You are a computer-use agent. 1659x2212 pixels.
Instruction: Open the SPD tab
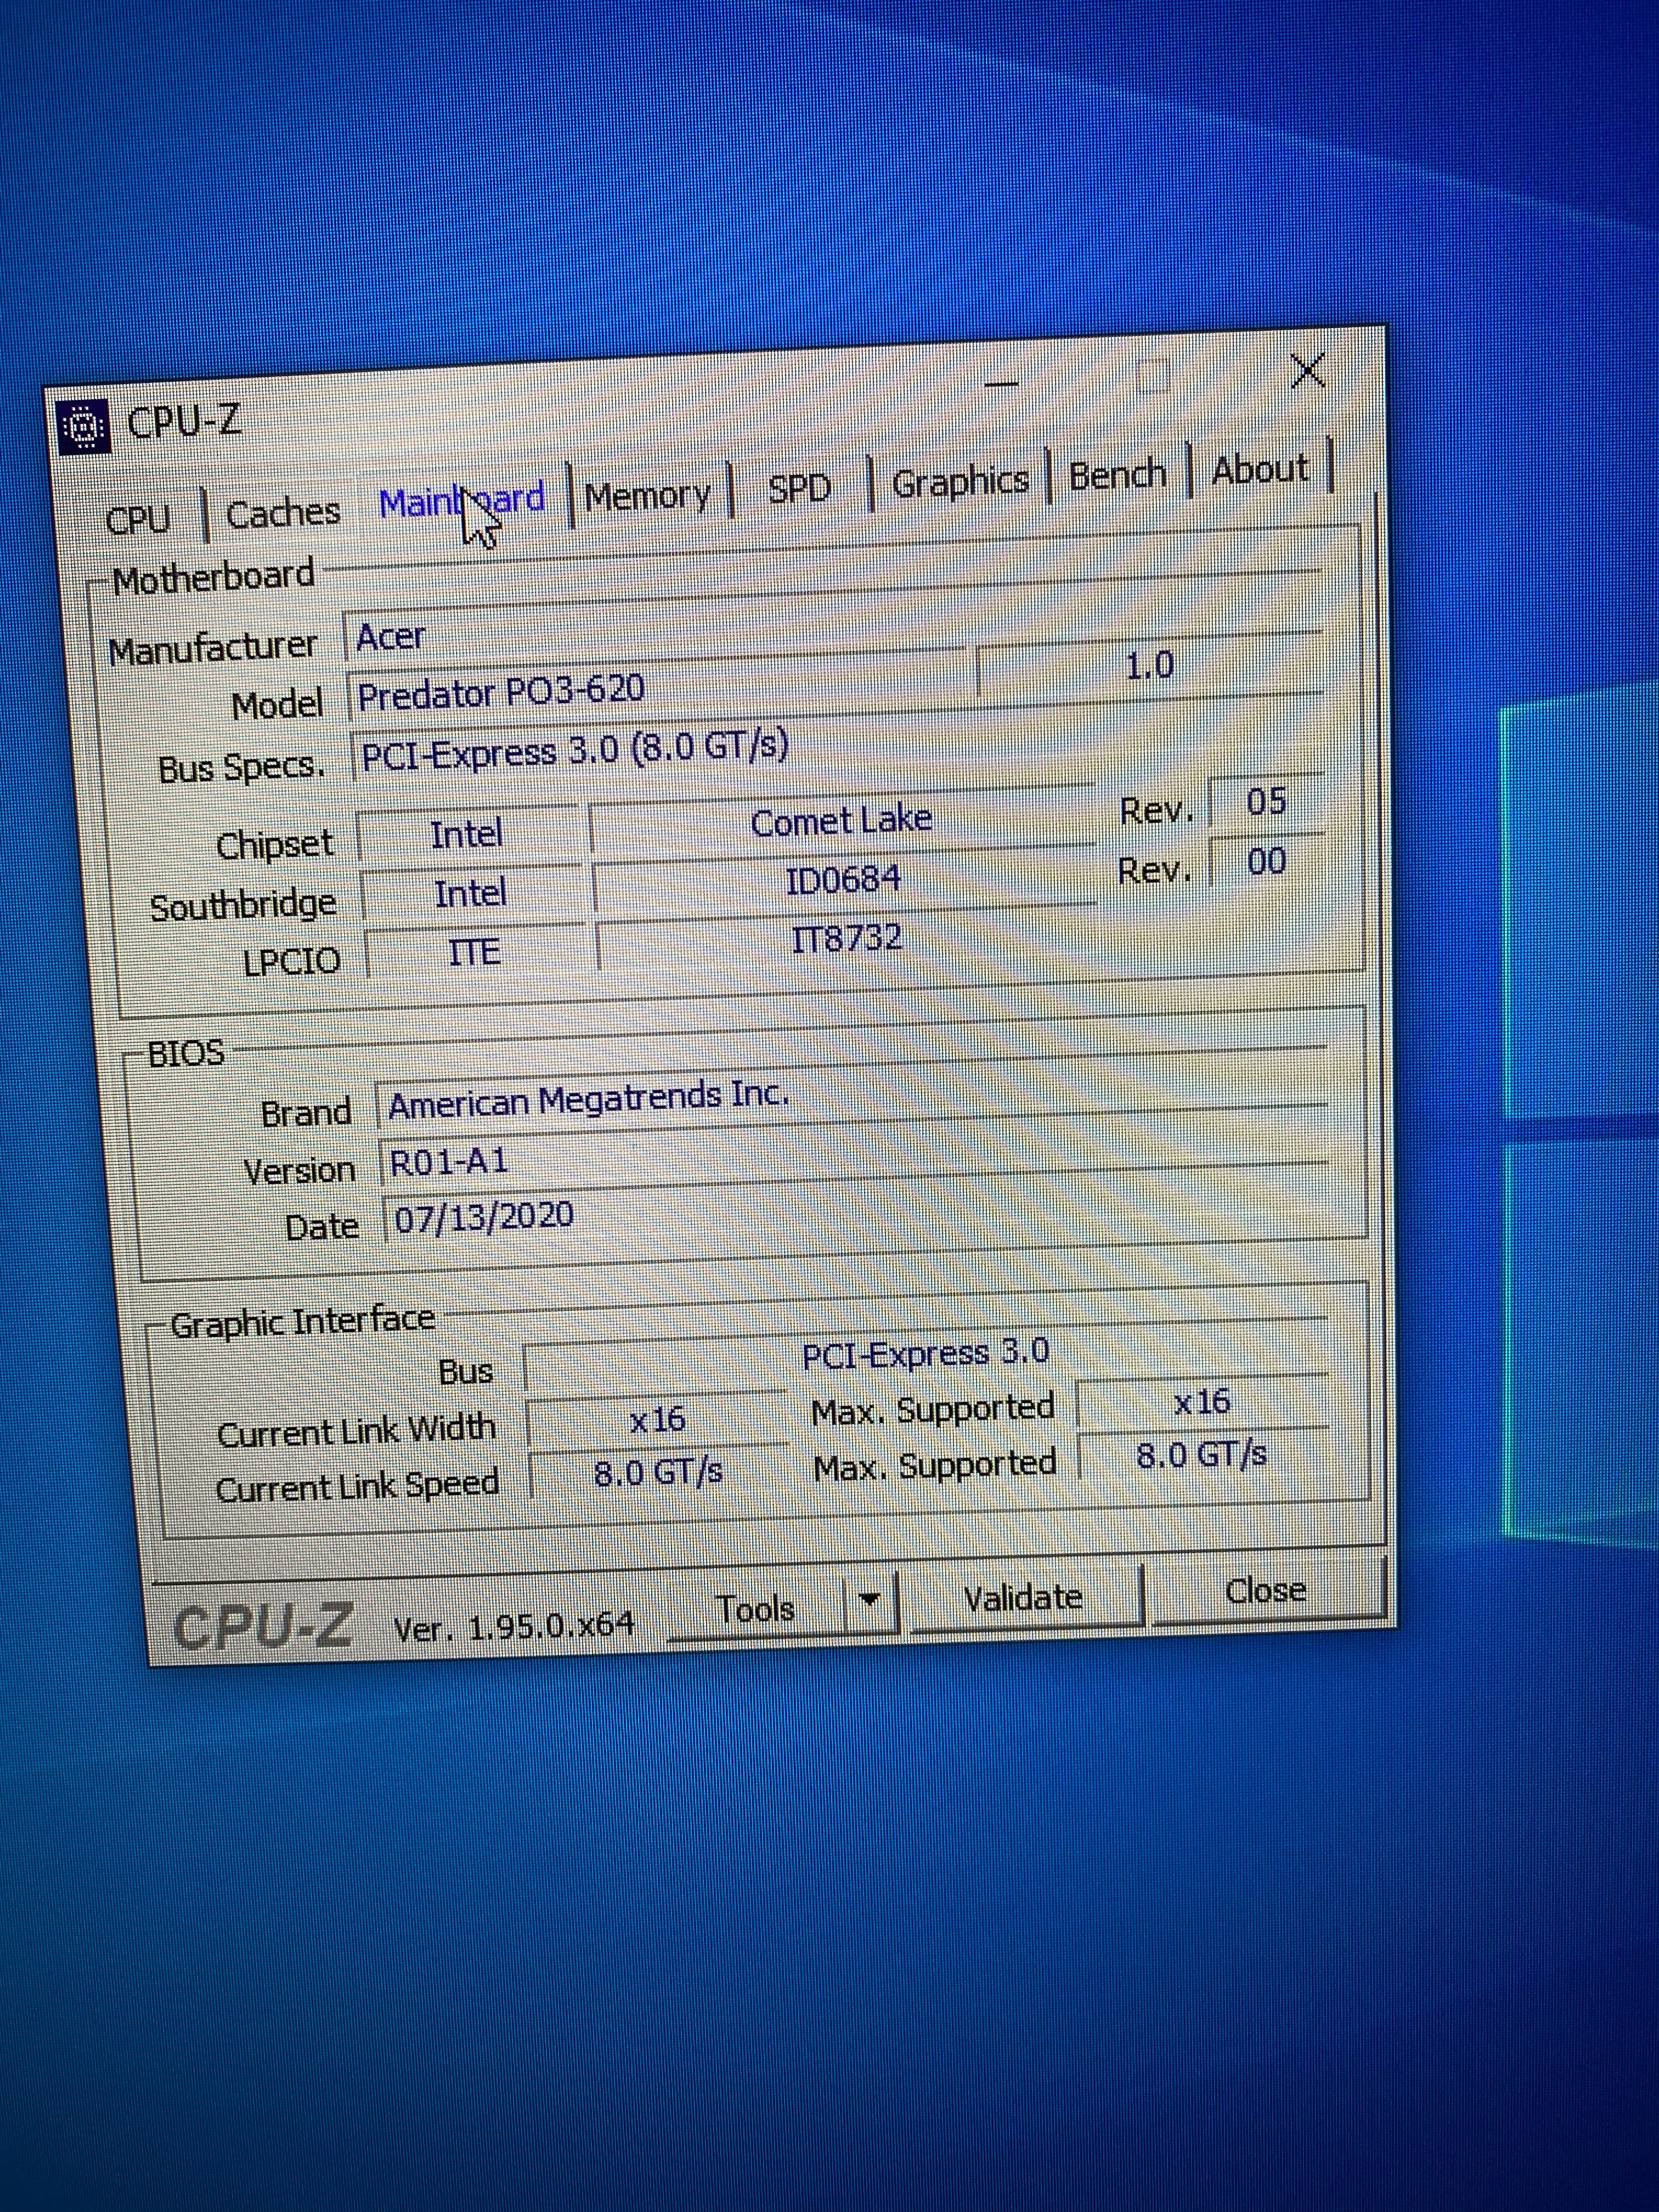click(x=799, y=488)
